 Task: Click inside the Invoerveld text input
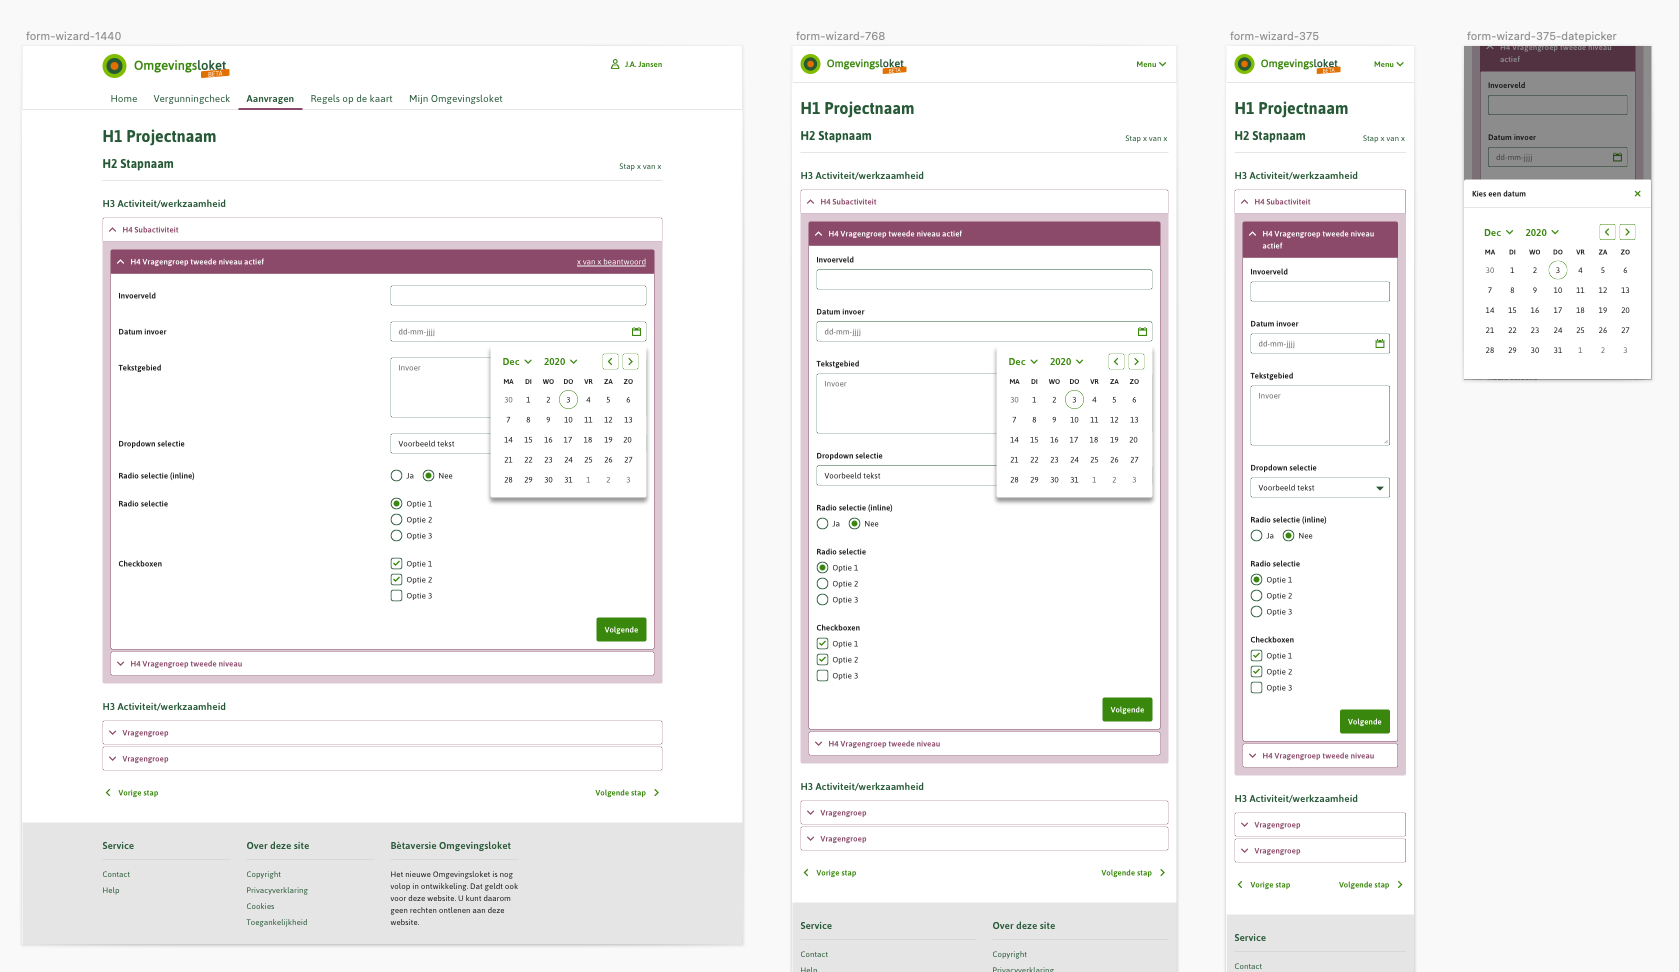pos(518,295)
